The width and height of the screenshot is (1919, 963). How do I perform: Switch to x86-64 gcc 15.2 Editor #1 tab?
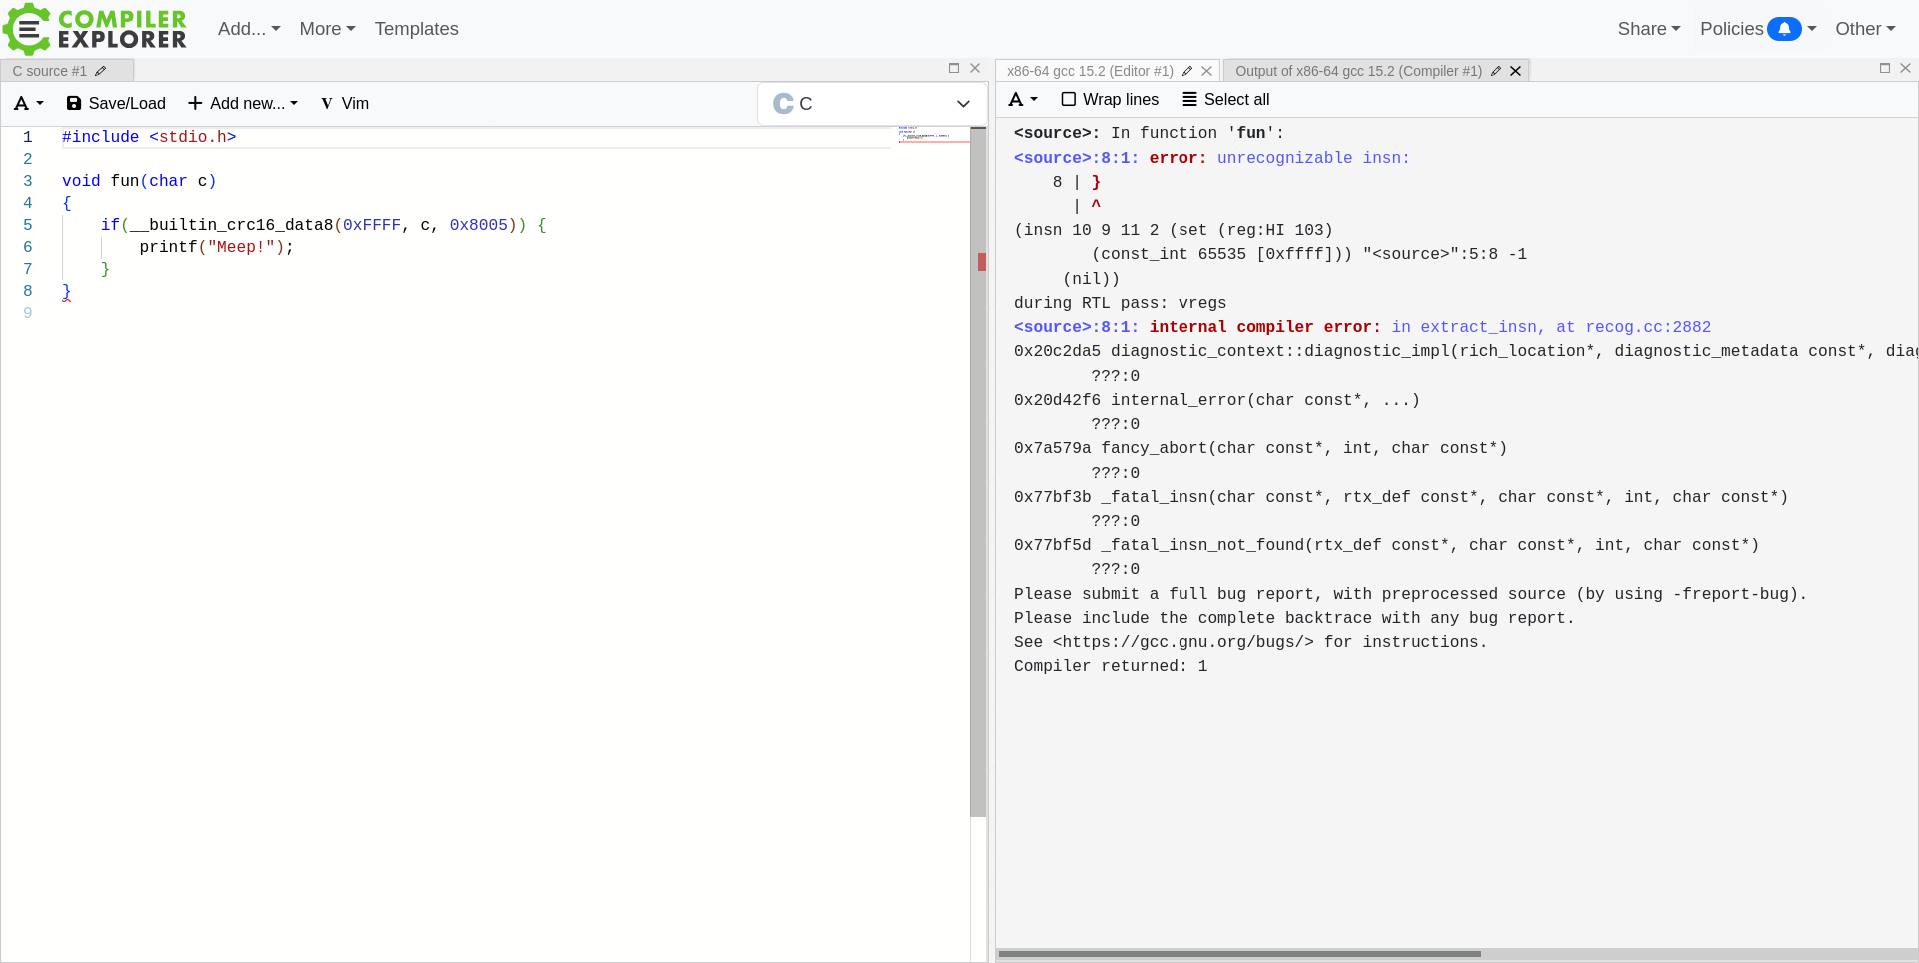click(1090, 71)
